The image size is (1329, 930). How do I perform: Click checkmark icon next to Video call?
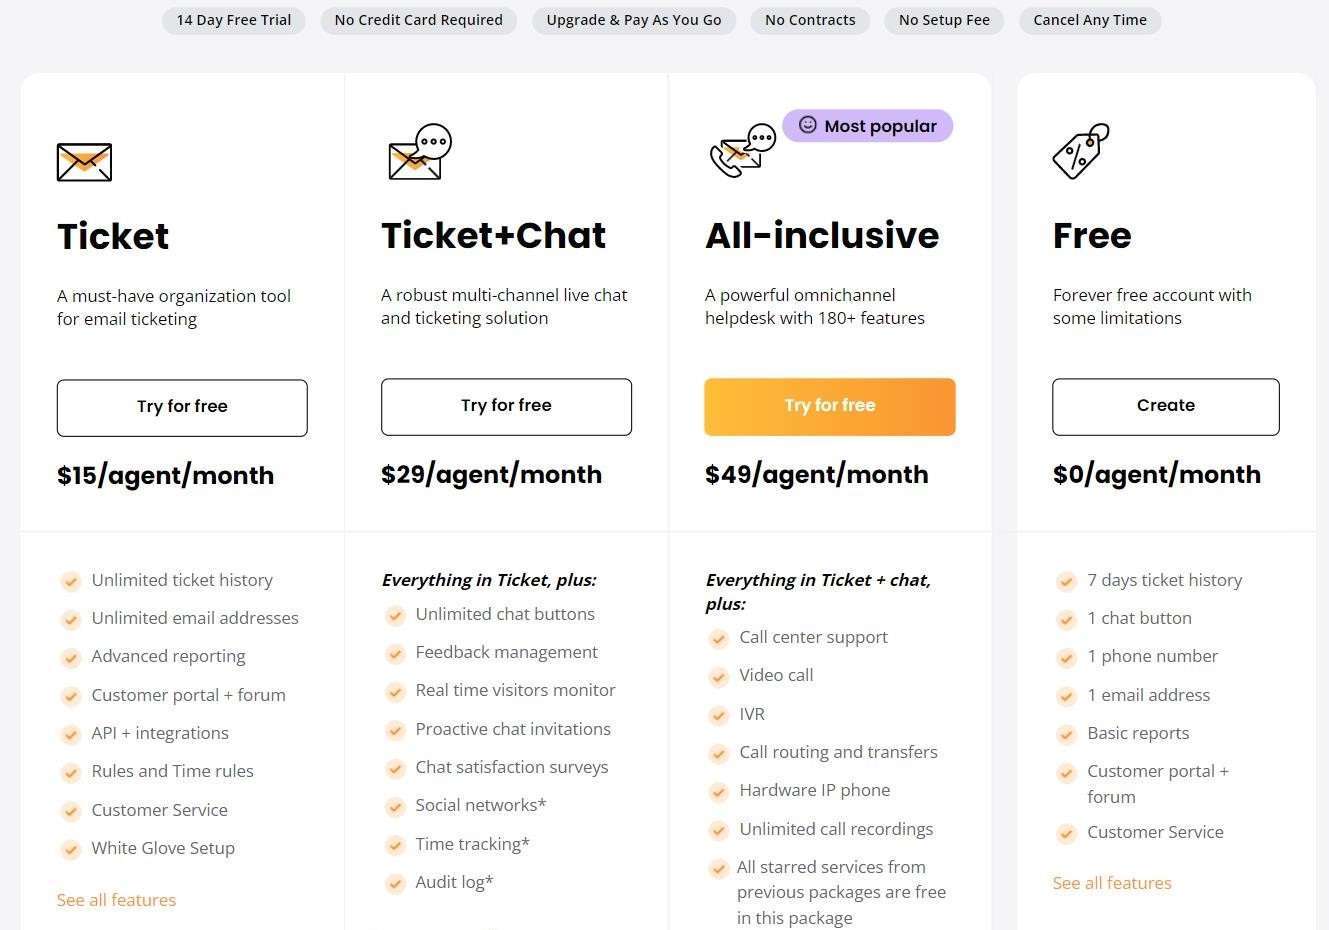[x=718, y=677]
